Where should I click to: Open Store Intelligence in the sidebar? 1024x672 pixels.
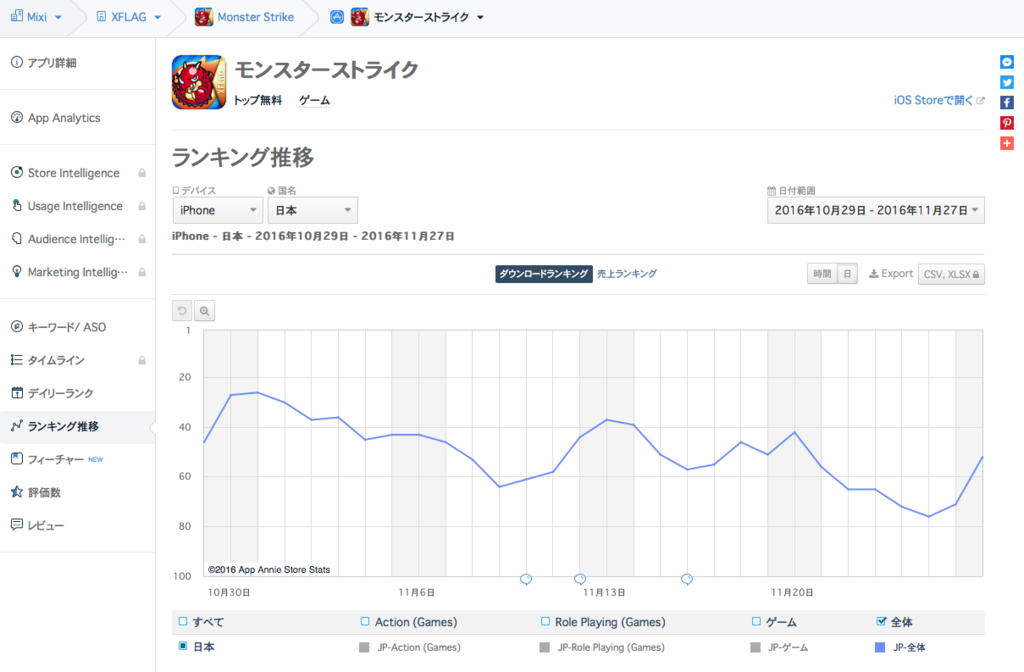(x=73, y=173)
